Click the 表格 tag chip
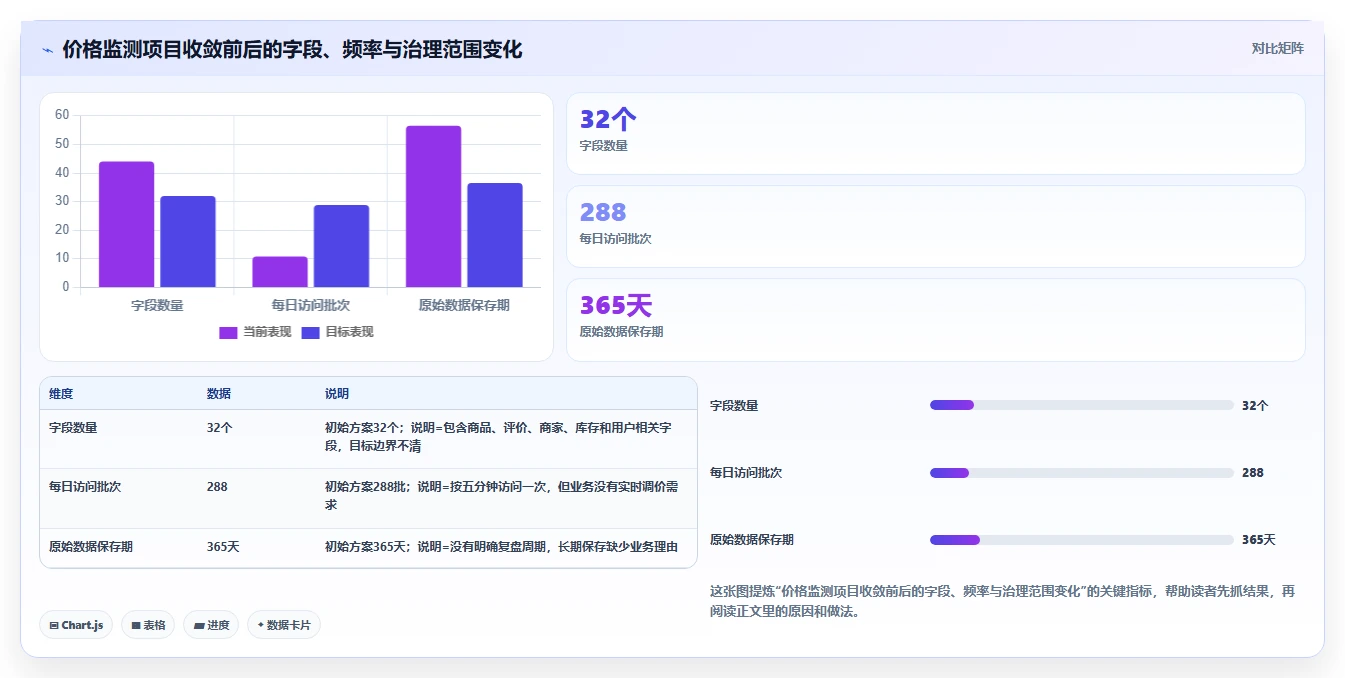This screenshot has width=1345, height=678. [x=148, y=625]
